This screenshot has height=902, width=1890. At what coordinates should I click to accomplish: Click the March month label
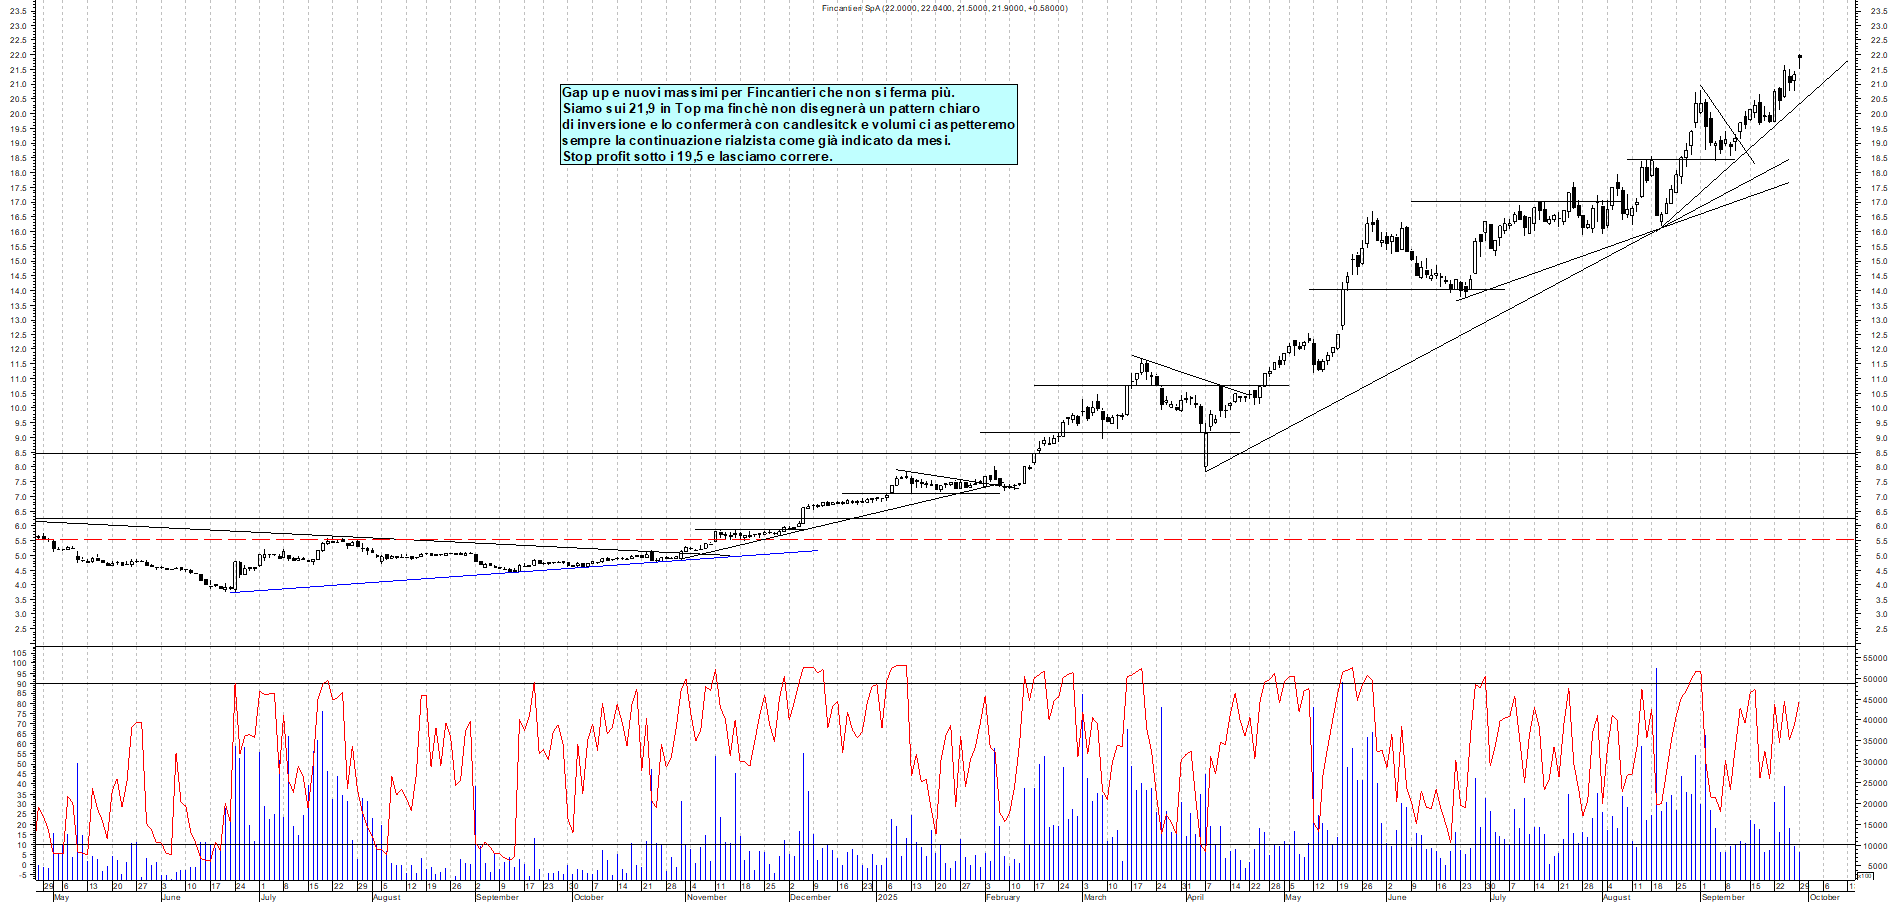click(1094, 897)
